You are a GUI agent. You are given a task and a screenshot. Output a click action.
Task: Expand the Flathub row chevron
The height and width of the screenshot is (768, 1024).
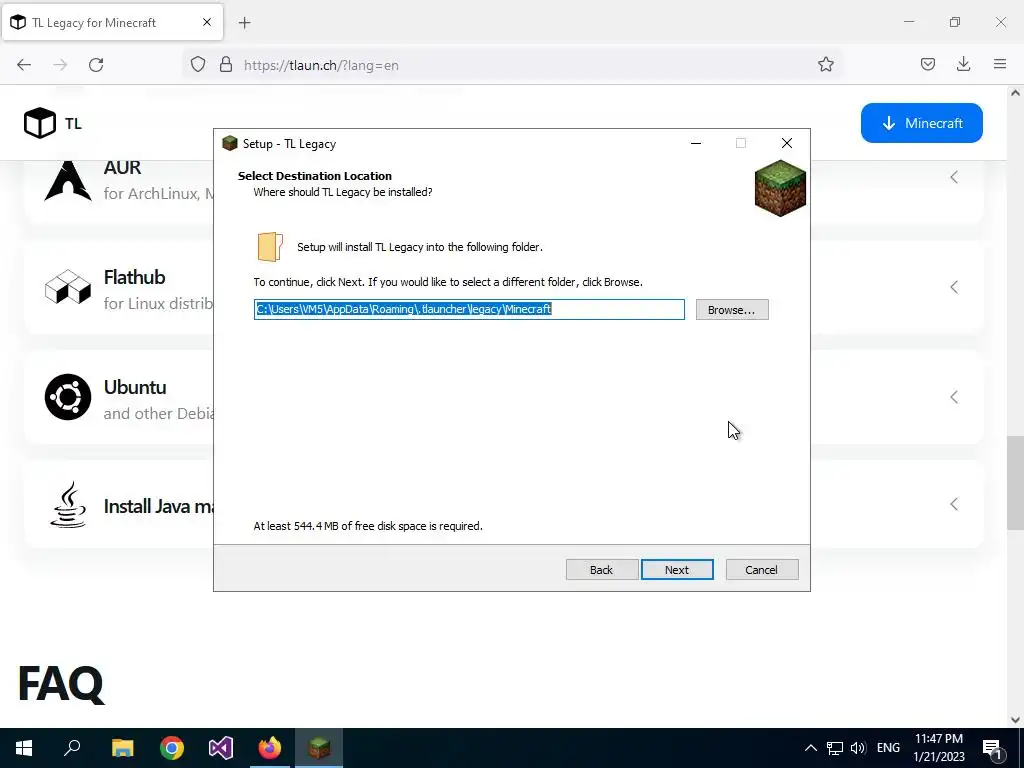point(954,287)
